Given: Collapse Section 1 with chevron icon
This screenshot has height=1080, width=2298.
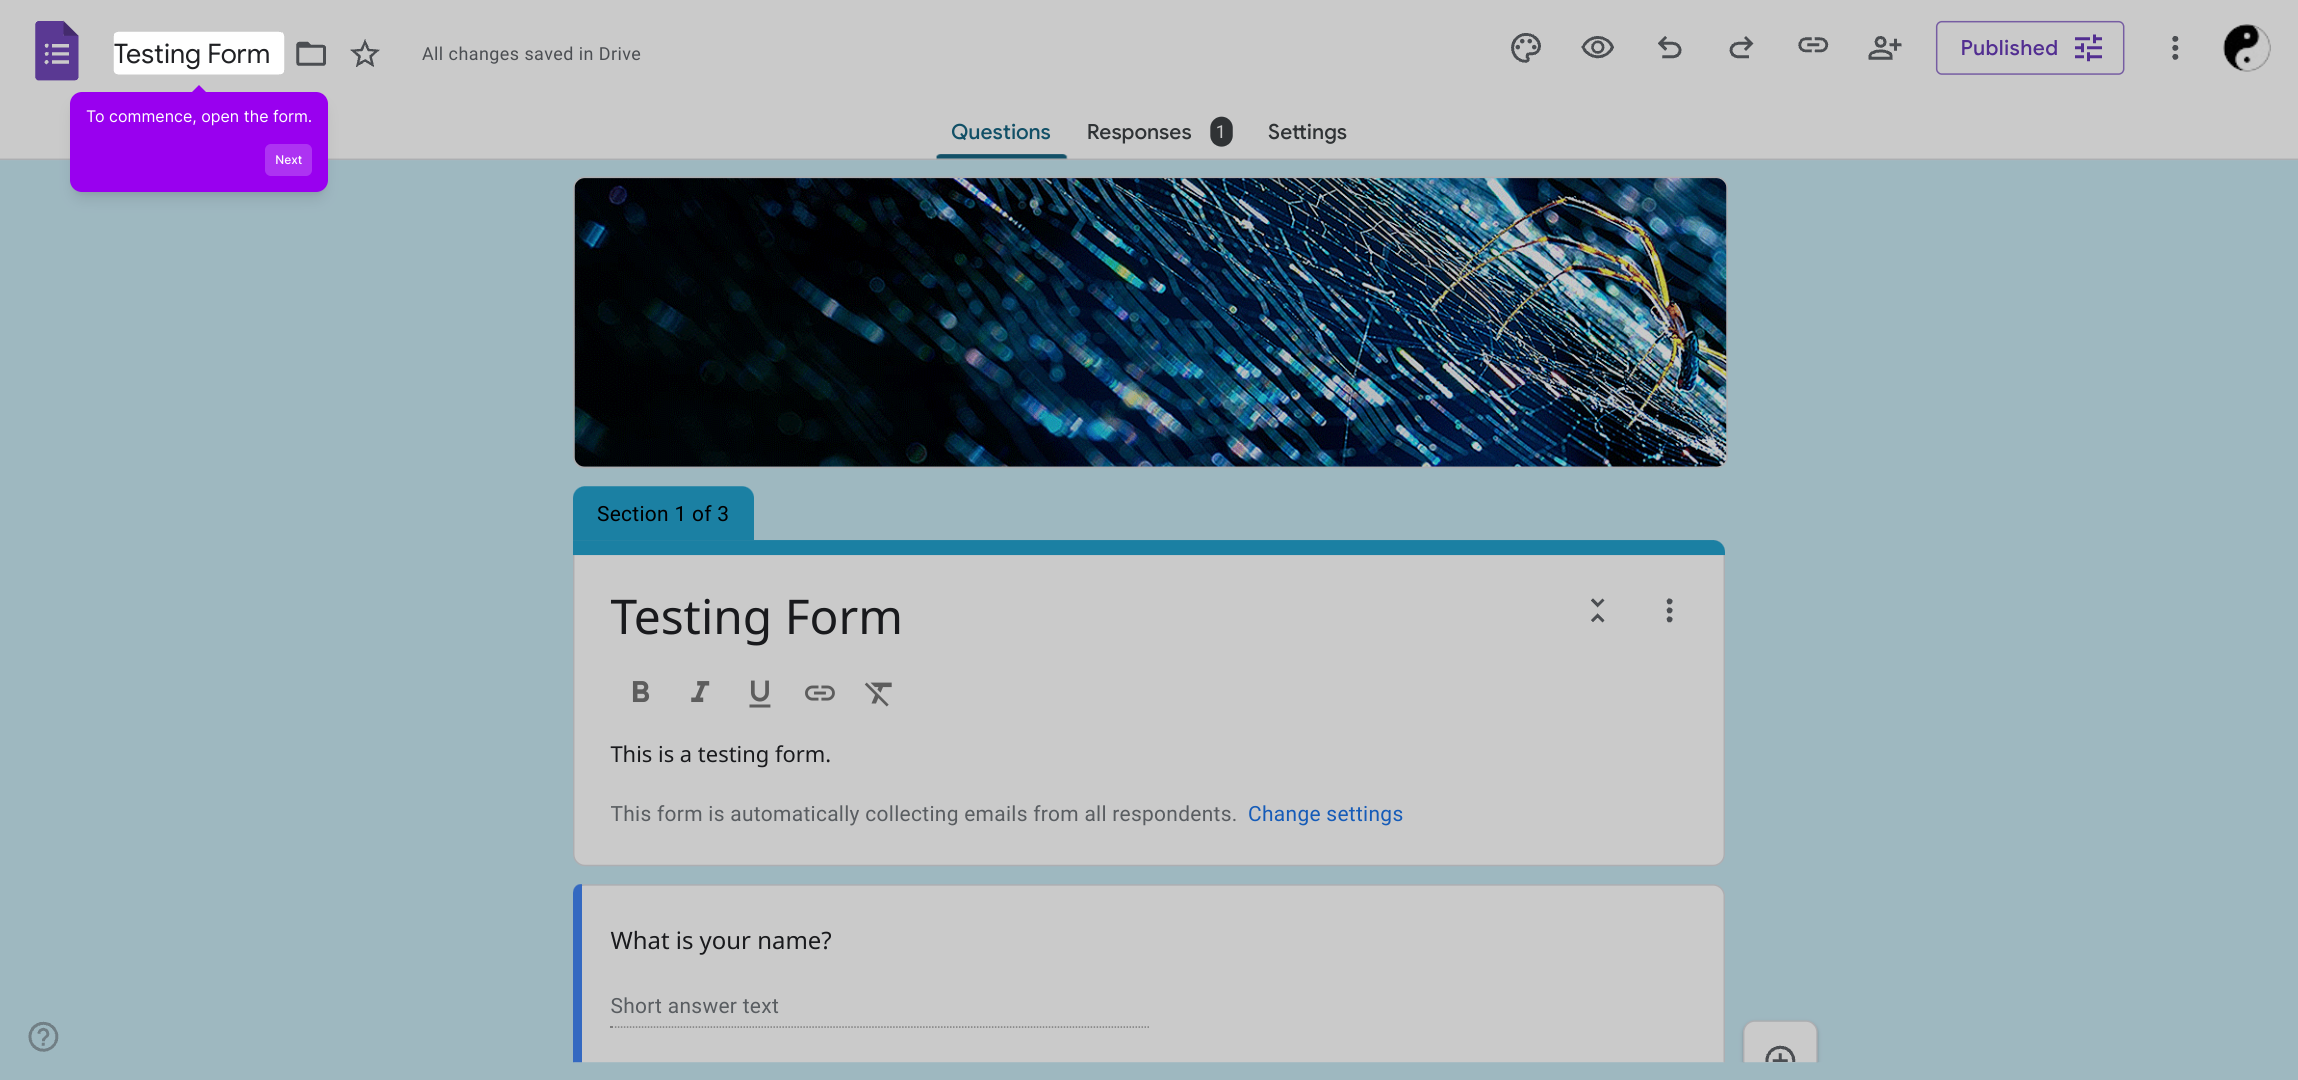Looking at the screenshot, I should point(1597,610).
